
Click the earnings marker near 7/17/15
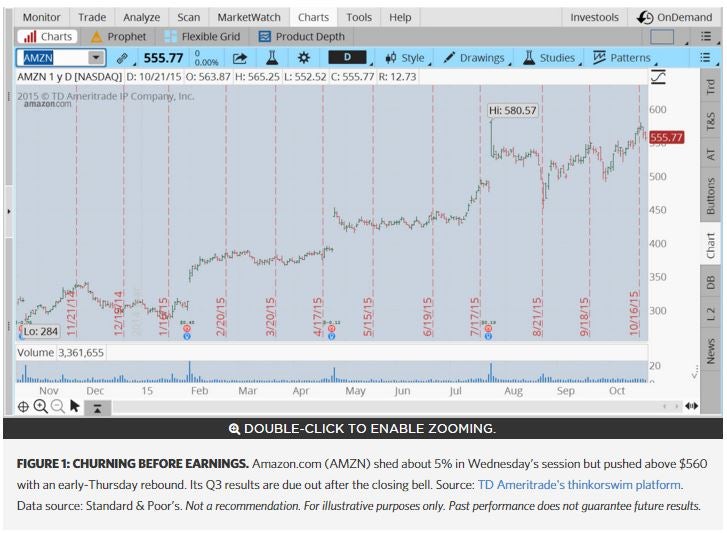(488, 332)
